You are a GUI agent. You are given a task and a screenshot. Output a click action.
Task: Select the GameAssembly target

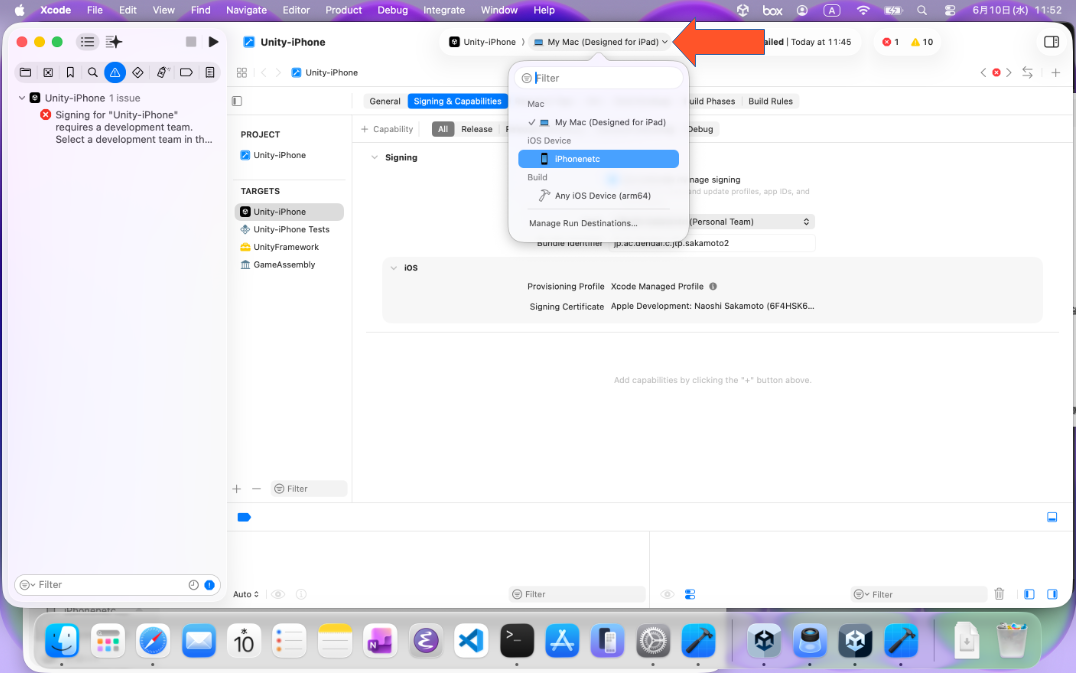point(289,265)
